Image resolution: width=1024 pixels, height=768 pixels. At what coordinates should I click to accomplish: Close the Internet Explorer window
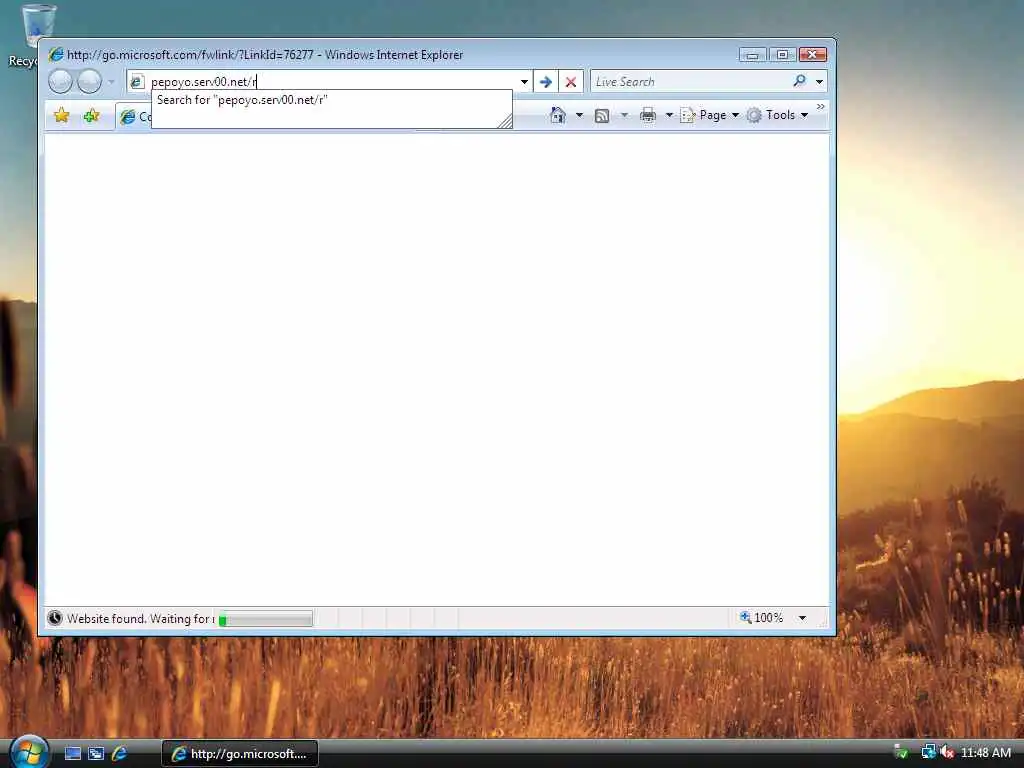(812, 55)
